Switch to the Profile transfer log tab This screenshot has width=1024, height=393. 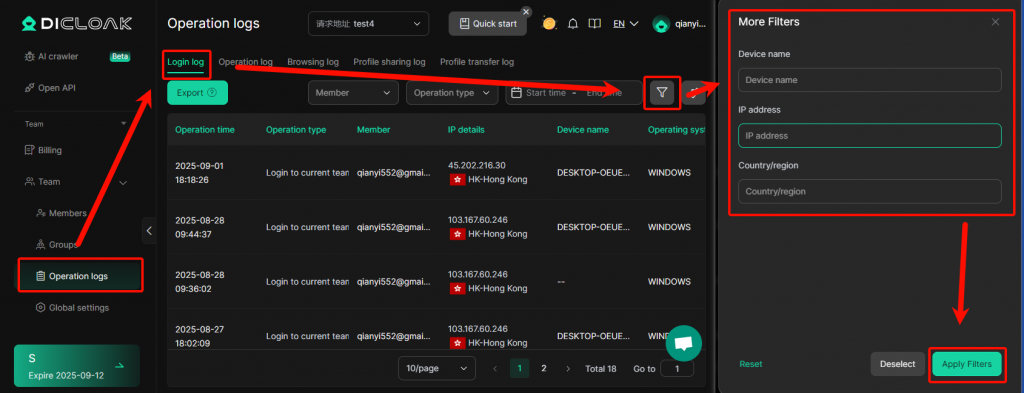pyautogui.click(x=477, y=62)
